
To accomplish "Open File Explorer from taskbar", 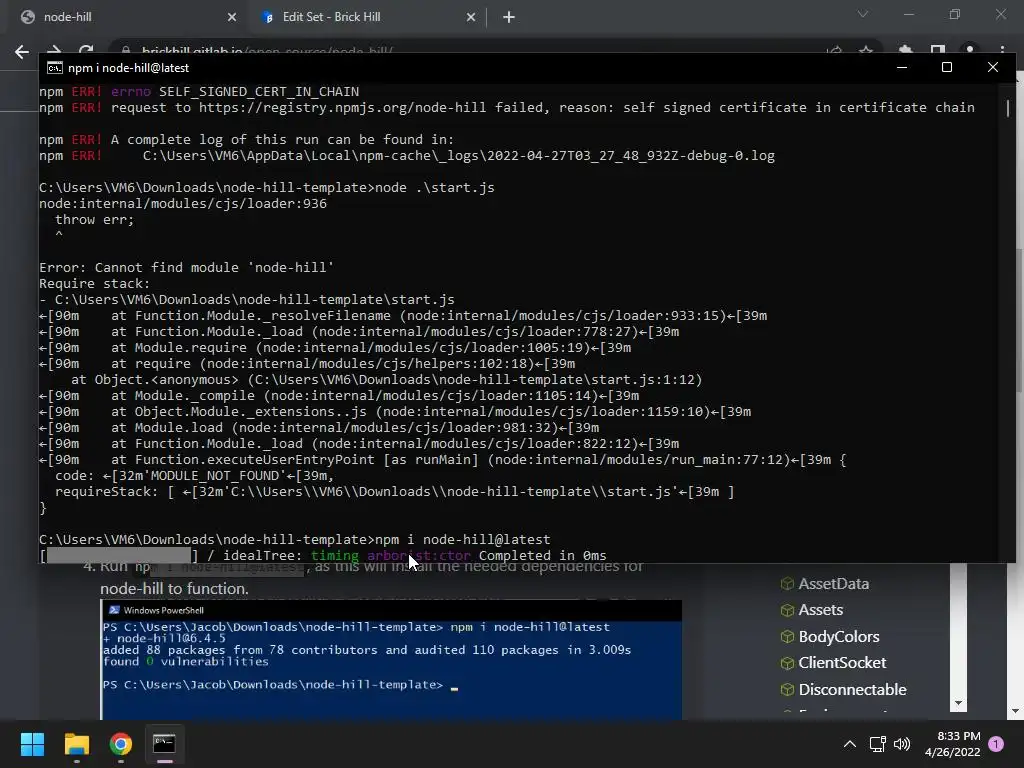I will [76, 744].
